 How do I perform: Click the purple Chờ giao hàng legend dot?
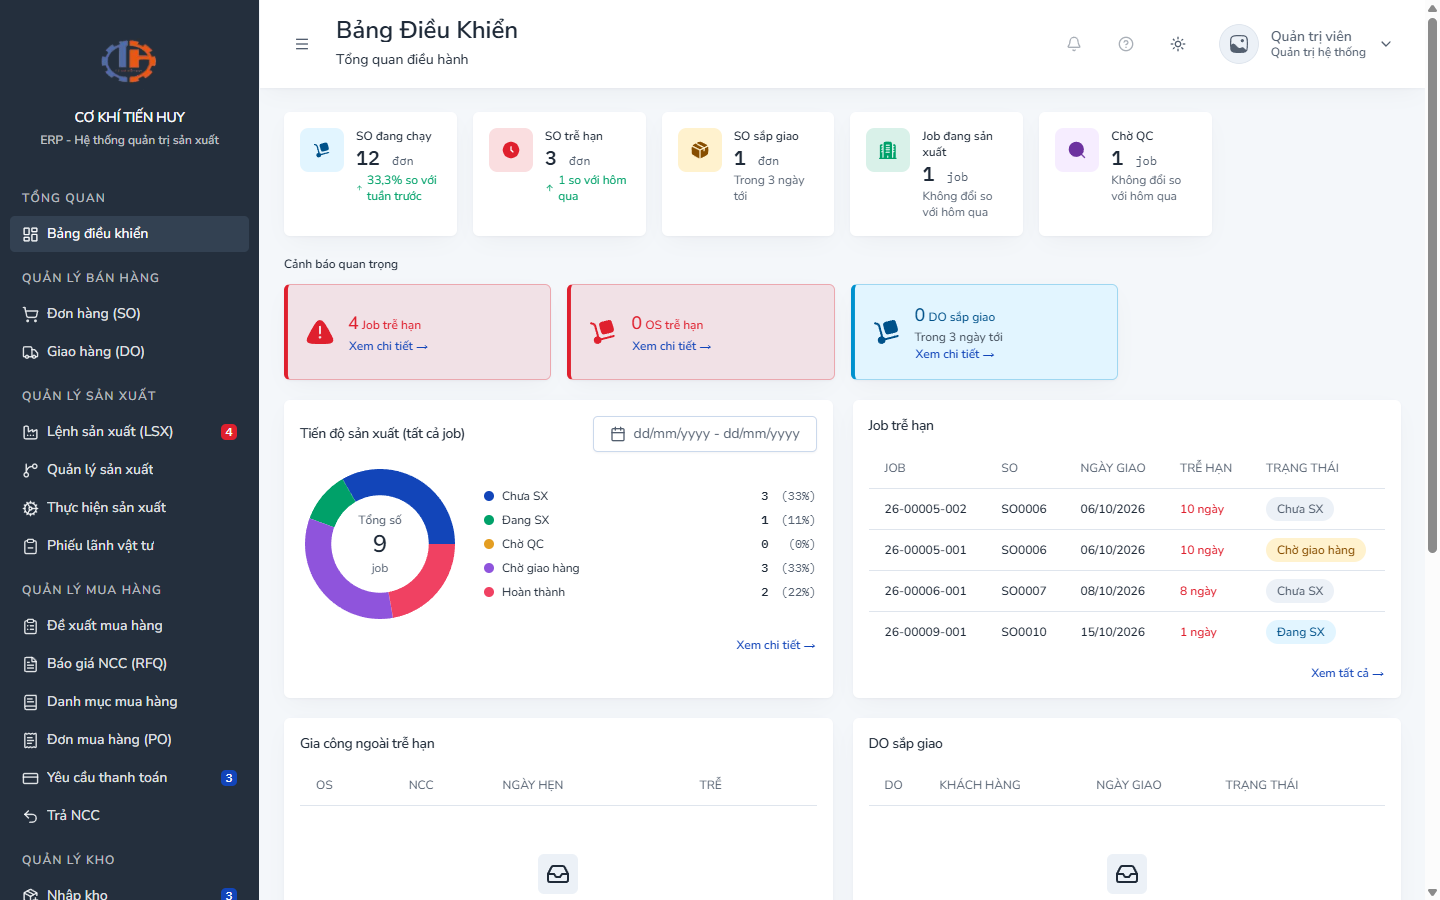point(489,568)
